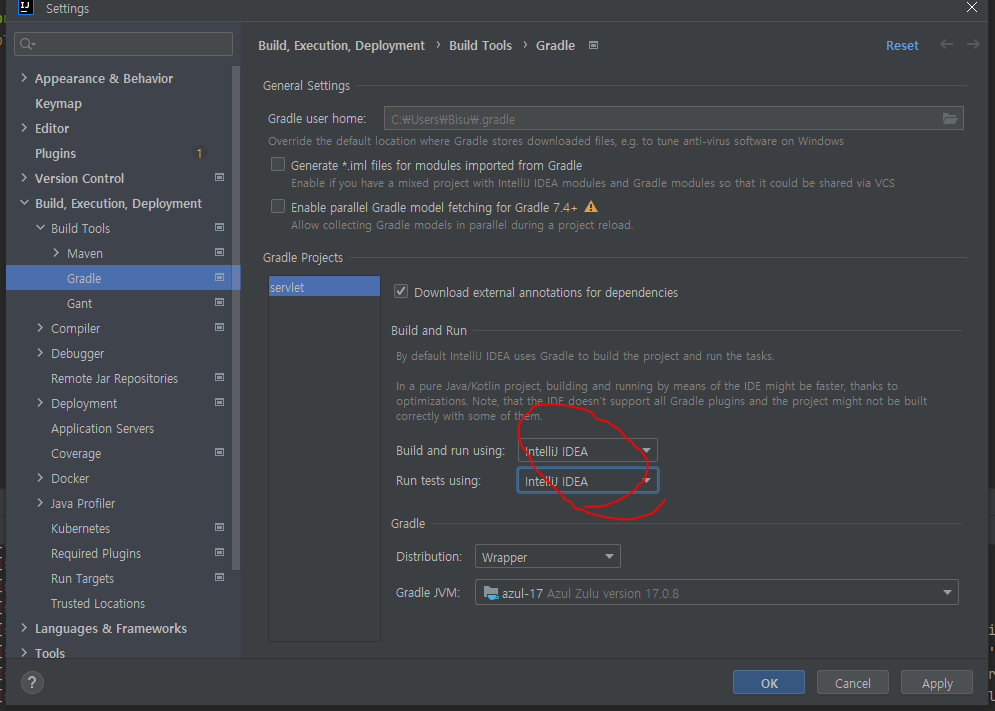Click project-level icon on Gant row
This screenshot has width=995, height=711.
coord(220,302)
